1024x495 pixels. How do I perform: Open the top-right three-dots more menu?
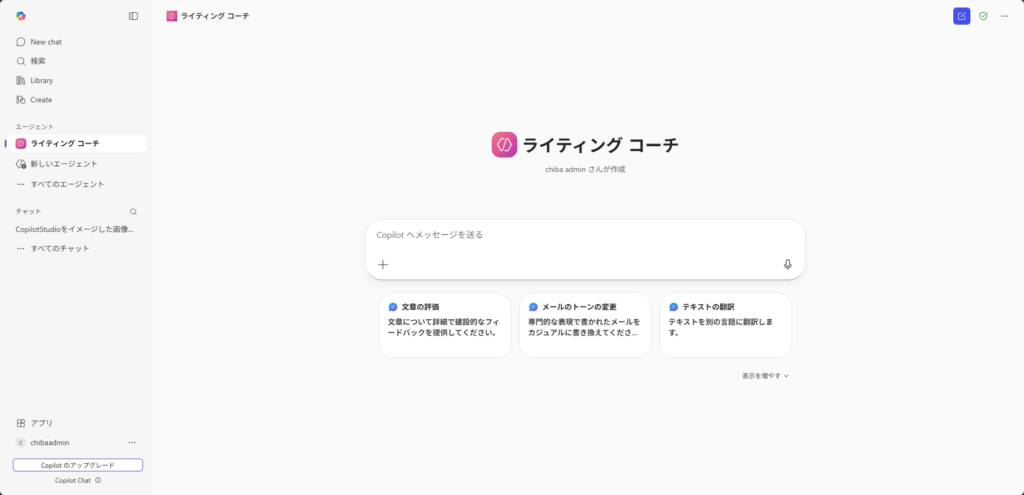pos(1005,16)
